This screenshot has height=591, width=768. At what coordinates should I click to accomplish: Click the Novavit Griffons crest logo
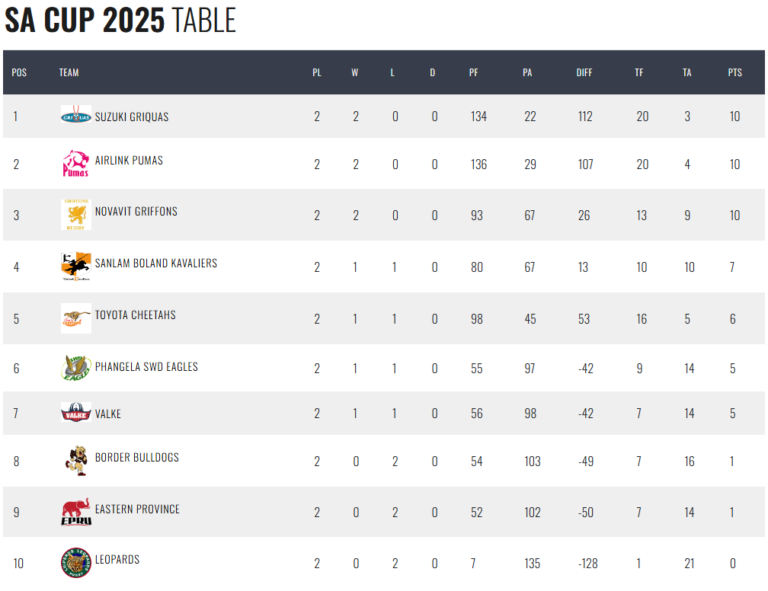[76, 214]
